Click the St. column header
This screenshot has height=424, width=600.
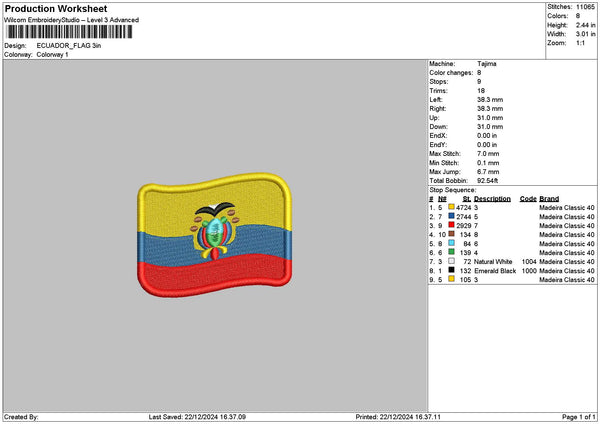pyautogui.click(x=467, y=199)
